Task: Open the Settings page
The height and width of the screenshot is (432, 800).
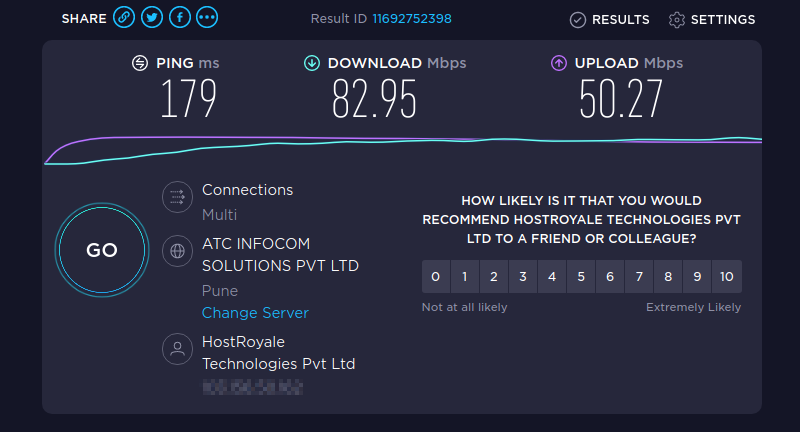Action: click(712, 20)
